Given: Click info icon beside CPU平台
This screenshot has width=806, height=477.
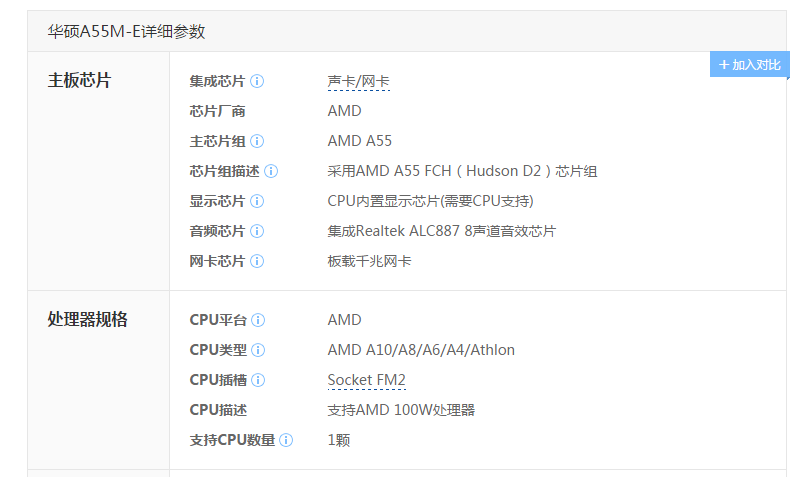Looking at the screenshot, I should 258,320.
